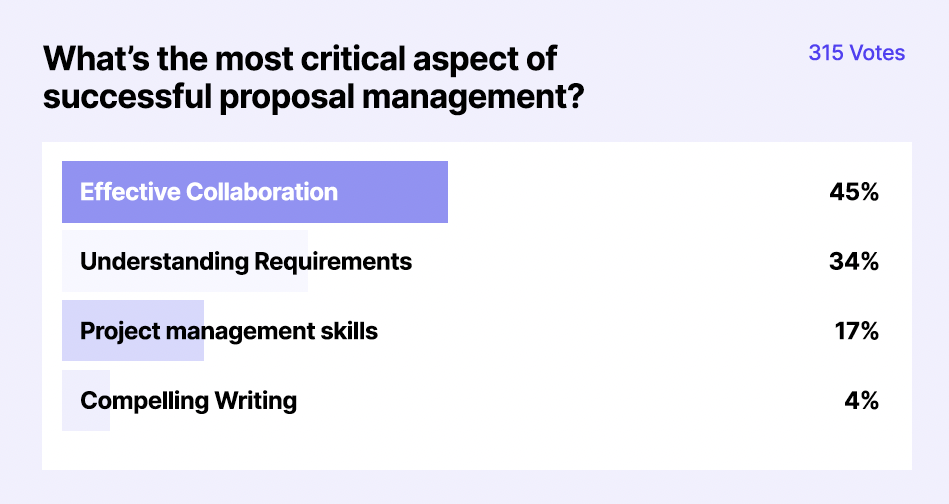Click the 34% result figure
Image resolution: width=949 pixels, height=504 pixels.
[853, 262]
